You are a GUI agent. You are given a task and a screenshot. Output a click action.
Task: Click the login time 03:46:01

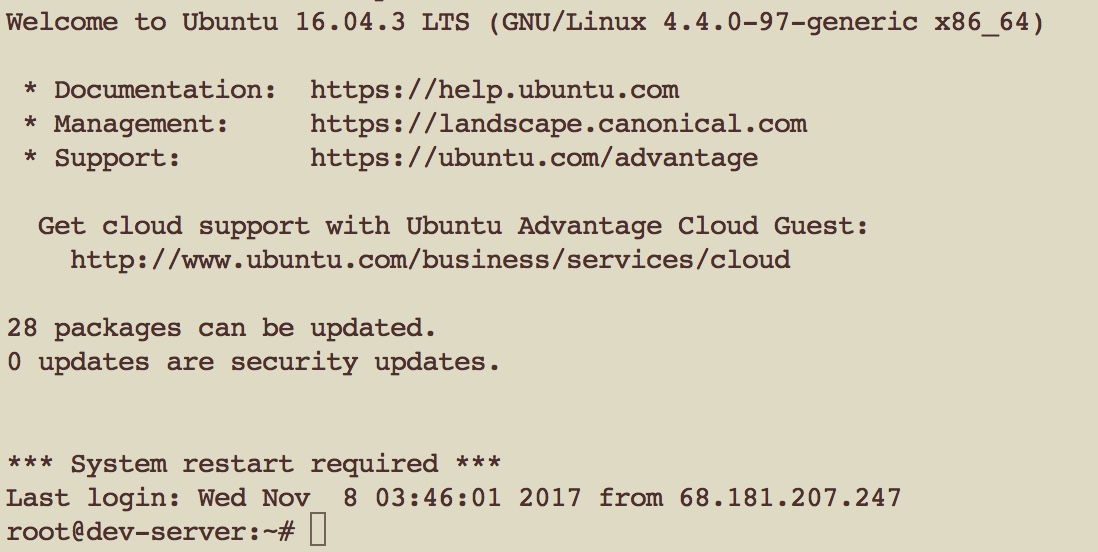coord(438,498)
